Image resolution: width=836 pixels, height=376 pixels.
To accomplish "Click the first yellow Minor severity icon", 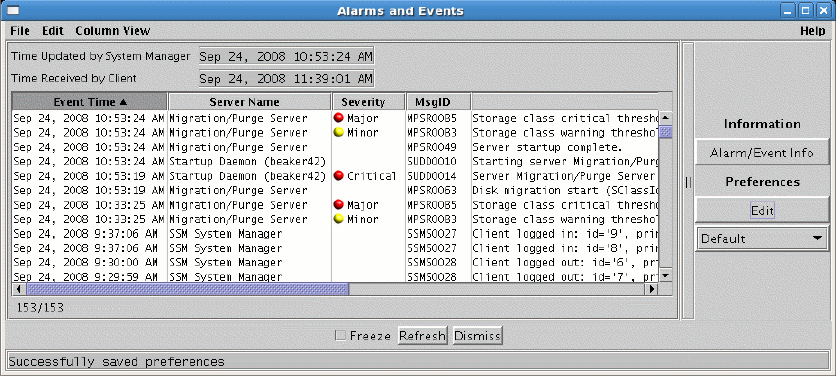I will click(339, 132).
